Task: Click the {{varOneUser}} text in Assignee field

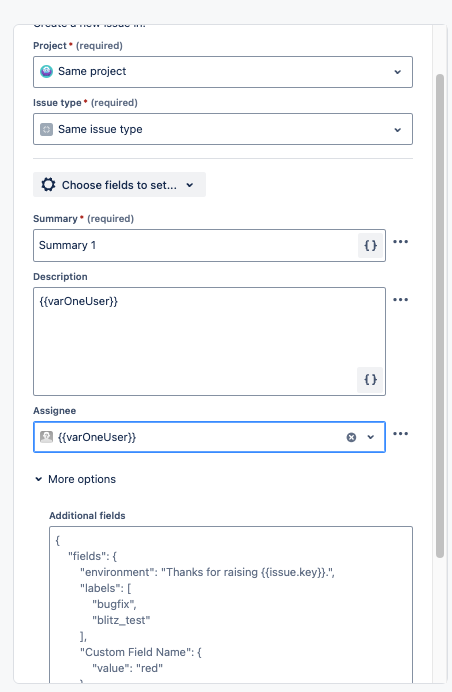Action: pos(97,437)
